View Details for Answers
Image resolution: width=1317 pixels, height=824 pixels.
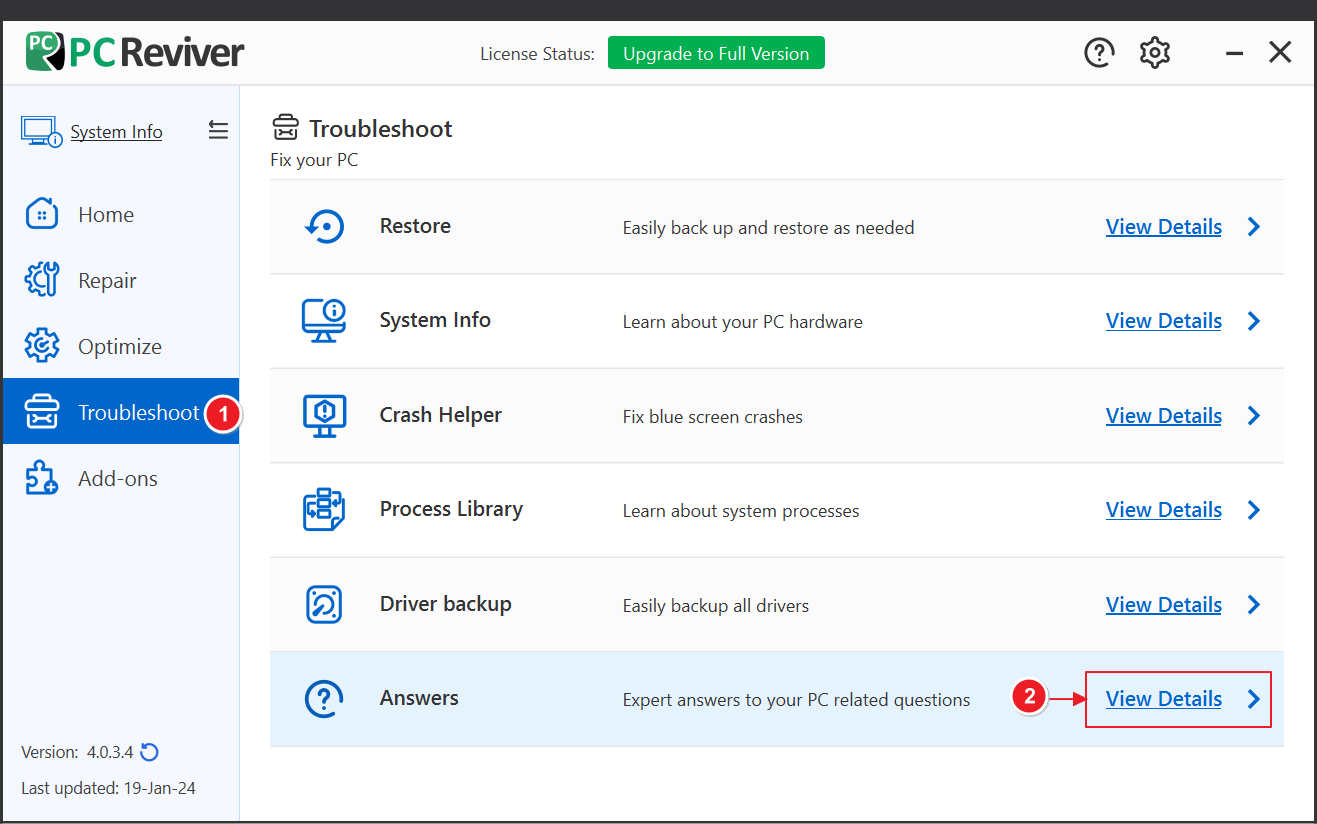click(x=1164, y=699)
